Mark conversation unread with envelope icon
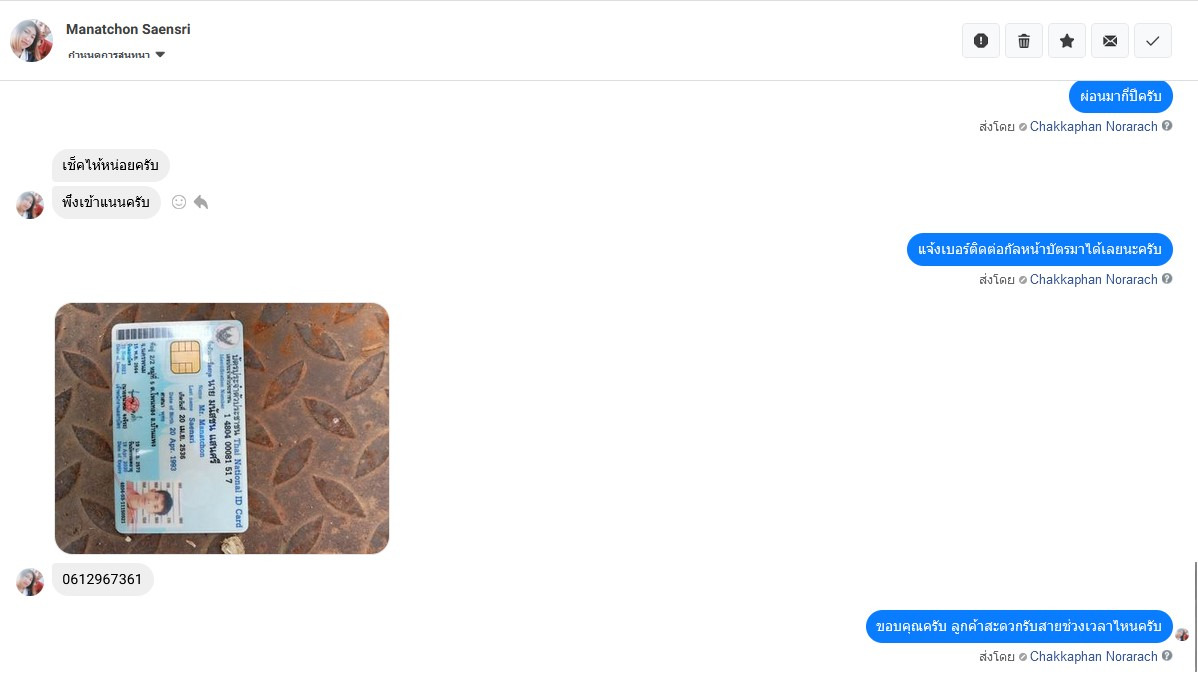 [1110, 40]
